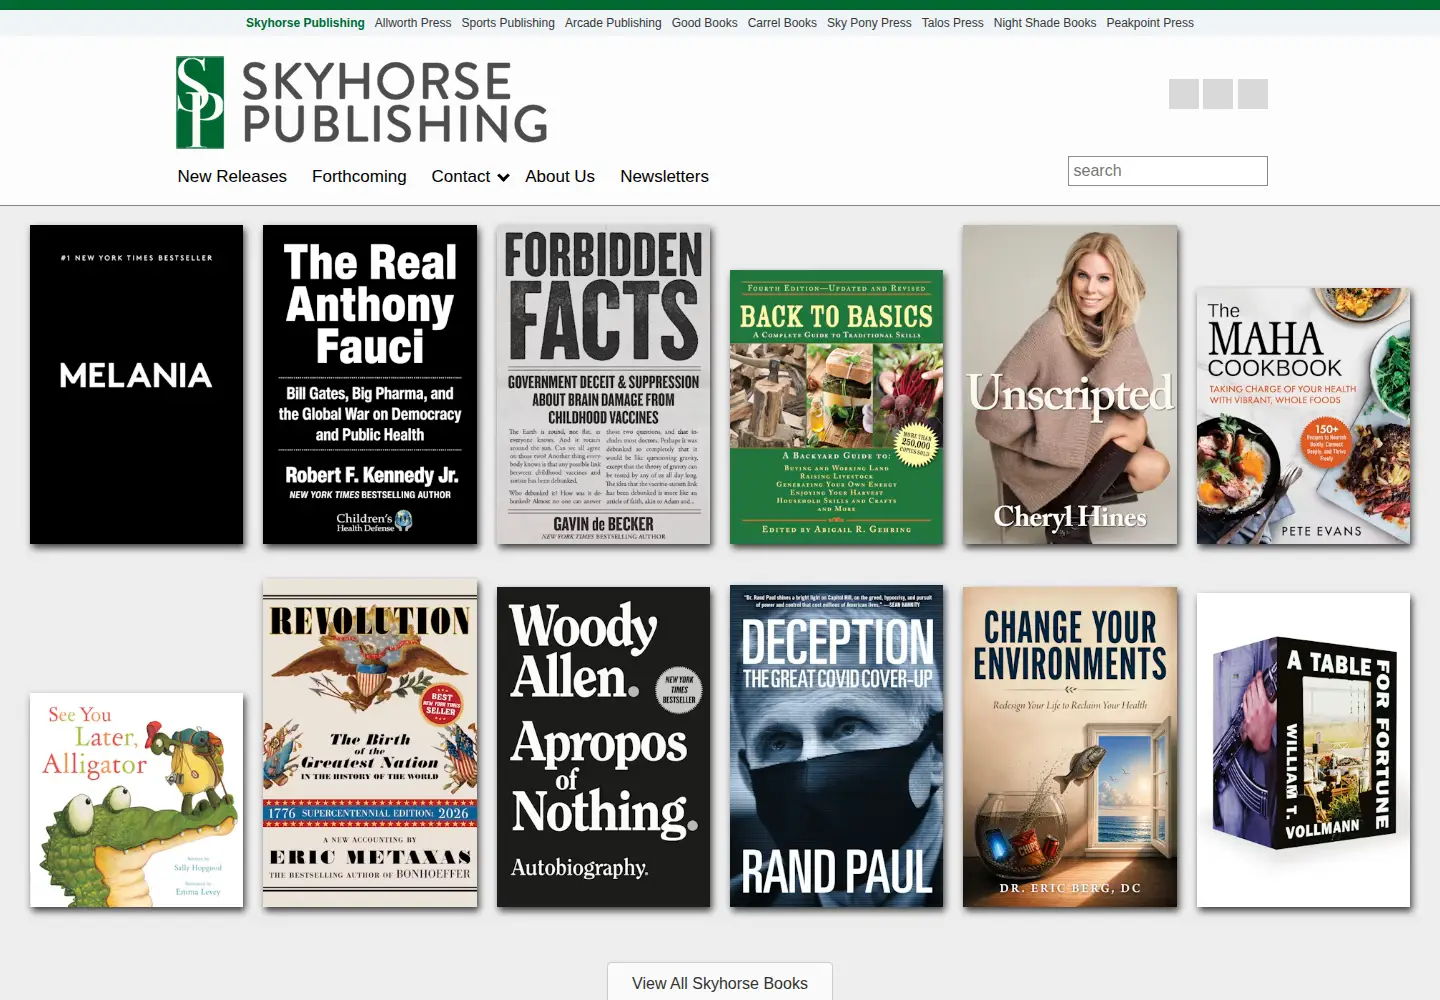Open the Arcade Publishing imprint link
Viewport: 1440px width, 1000px height.
(x=613, y=23)
